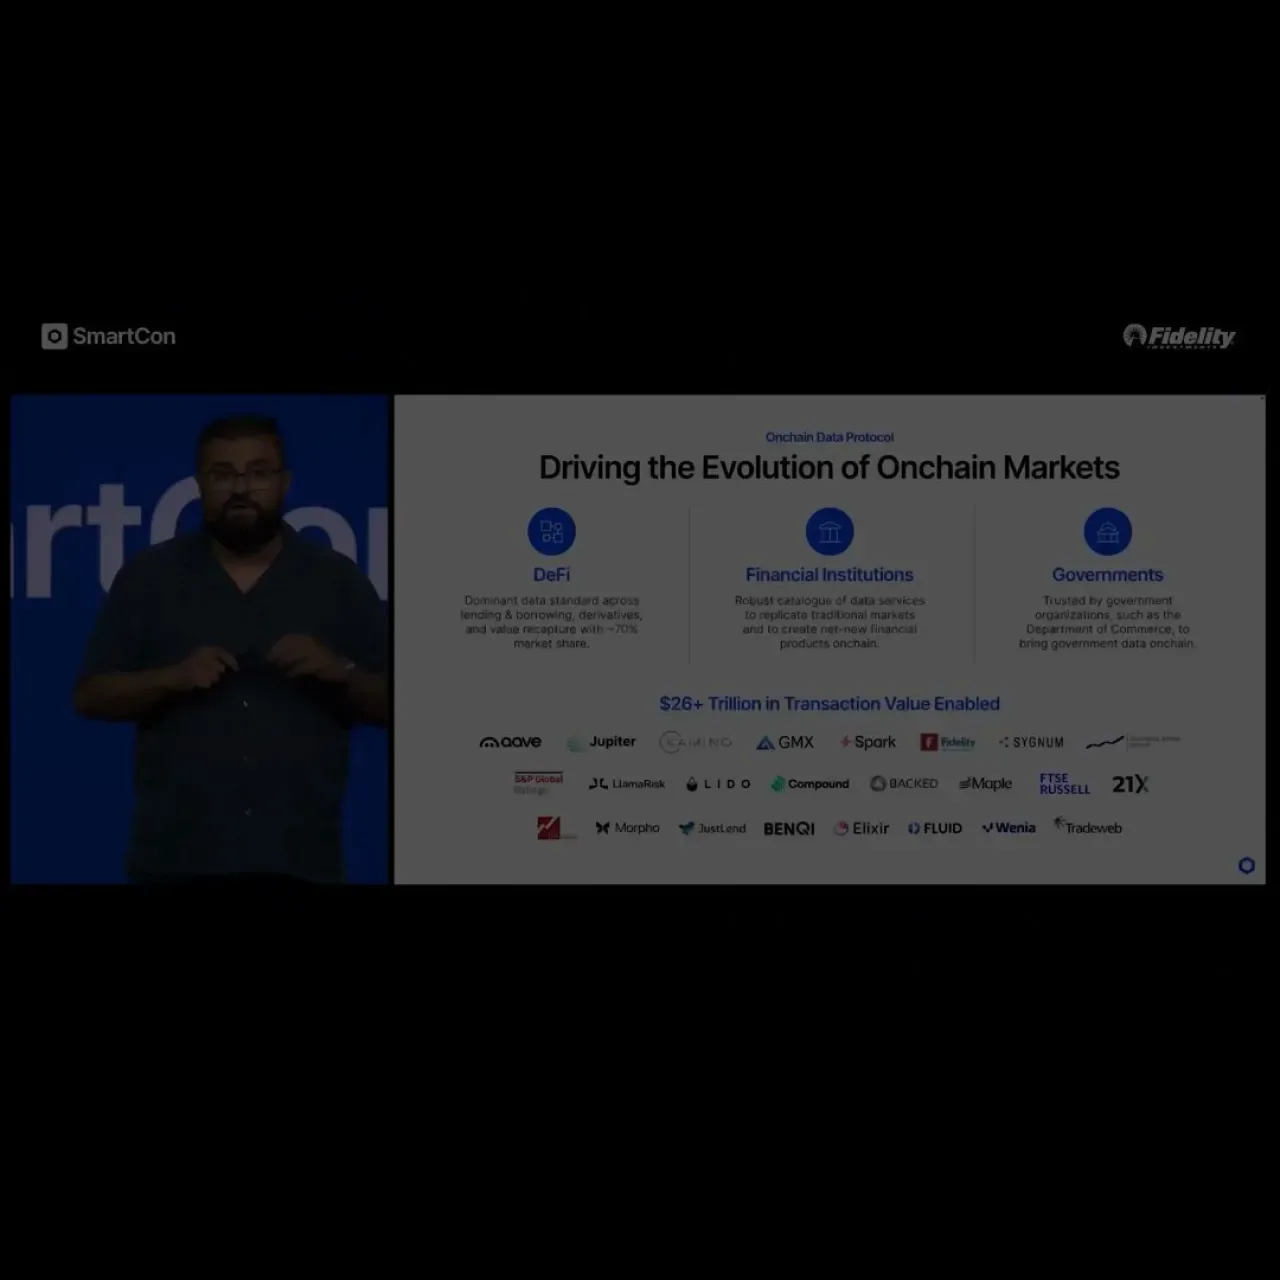This screenshot has width=1280, height=1280.
Task: Click the "Onchain Data Protocol" subtitle
Action: point(830,437)
